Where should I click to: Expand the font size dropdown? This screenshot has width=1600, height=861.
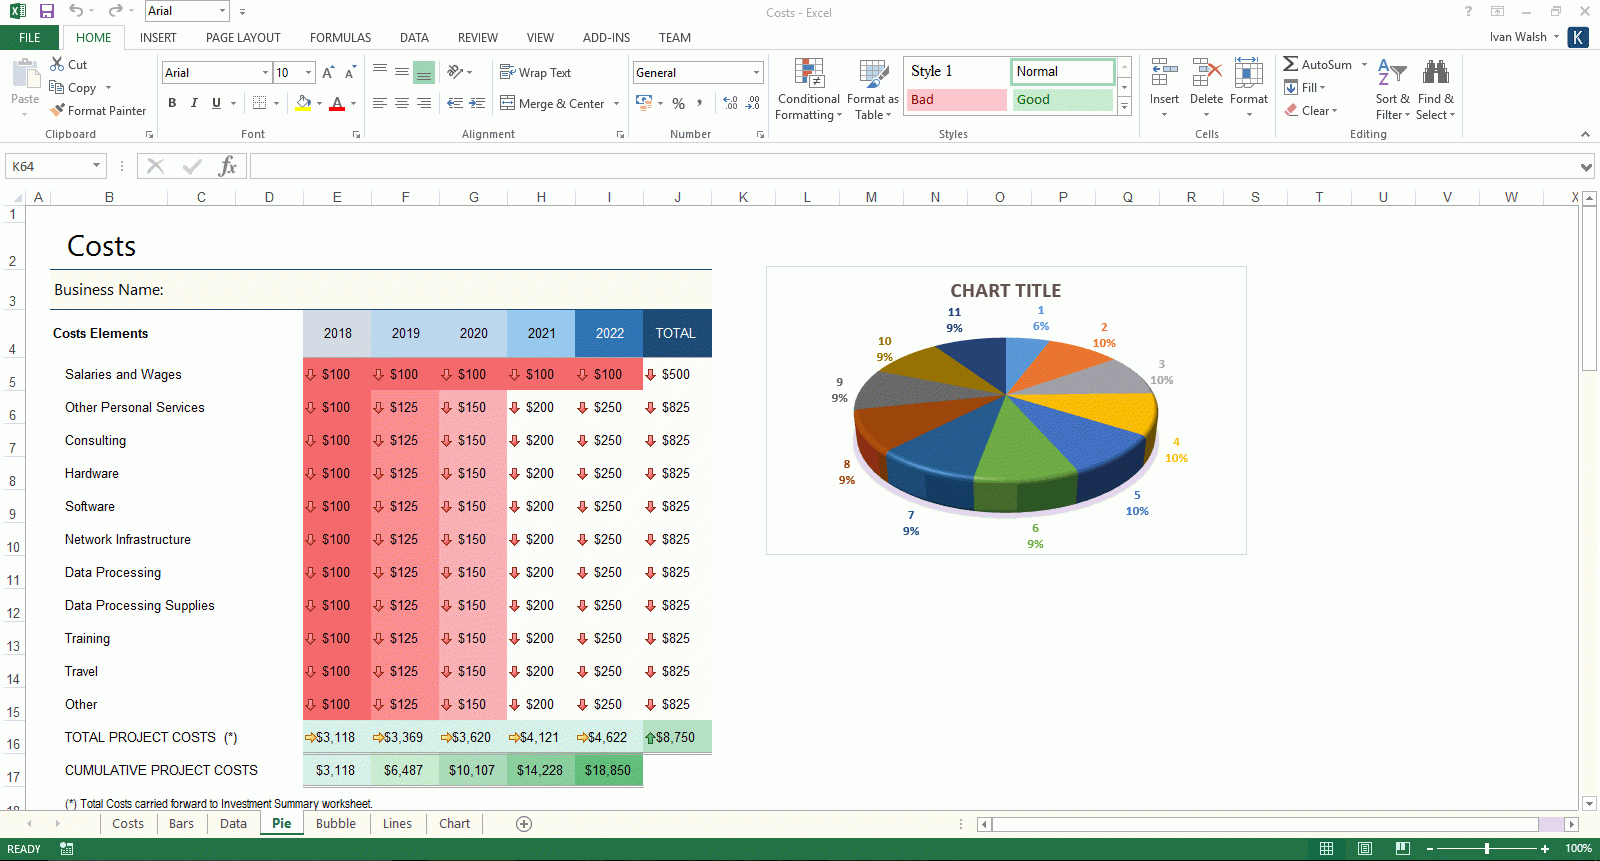pos(308,73)
